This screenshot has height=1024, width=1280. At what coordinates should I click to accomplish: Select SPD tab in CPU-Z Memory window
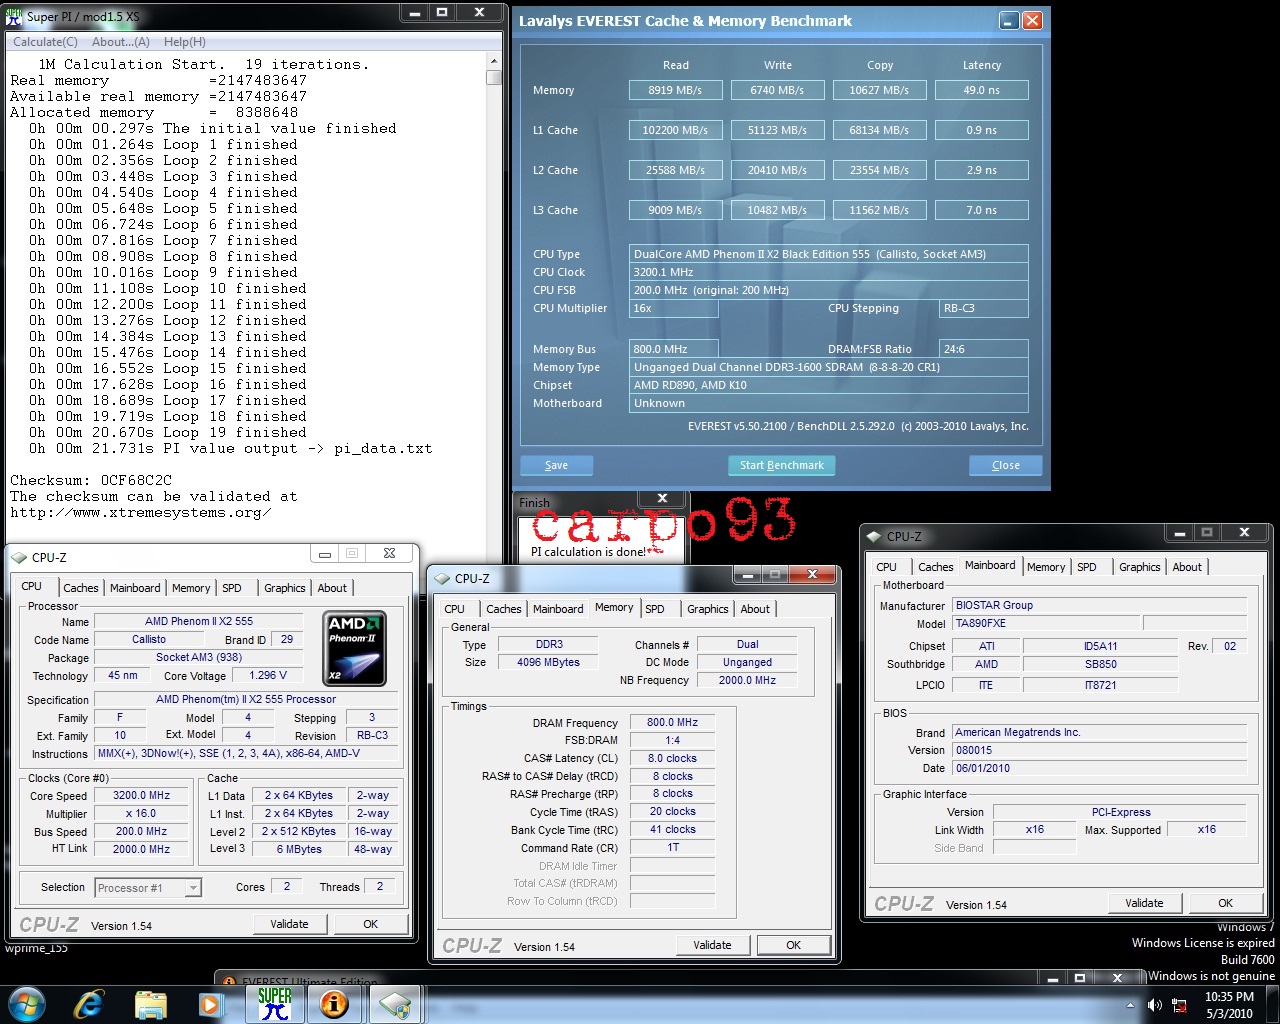point(655,609)
